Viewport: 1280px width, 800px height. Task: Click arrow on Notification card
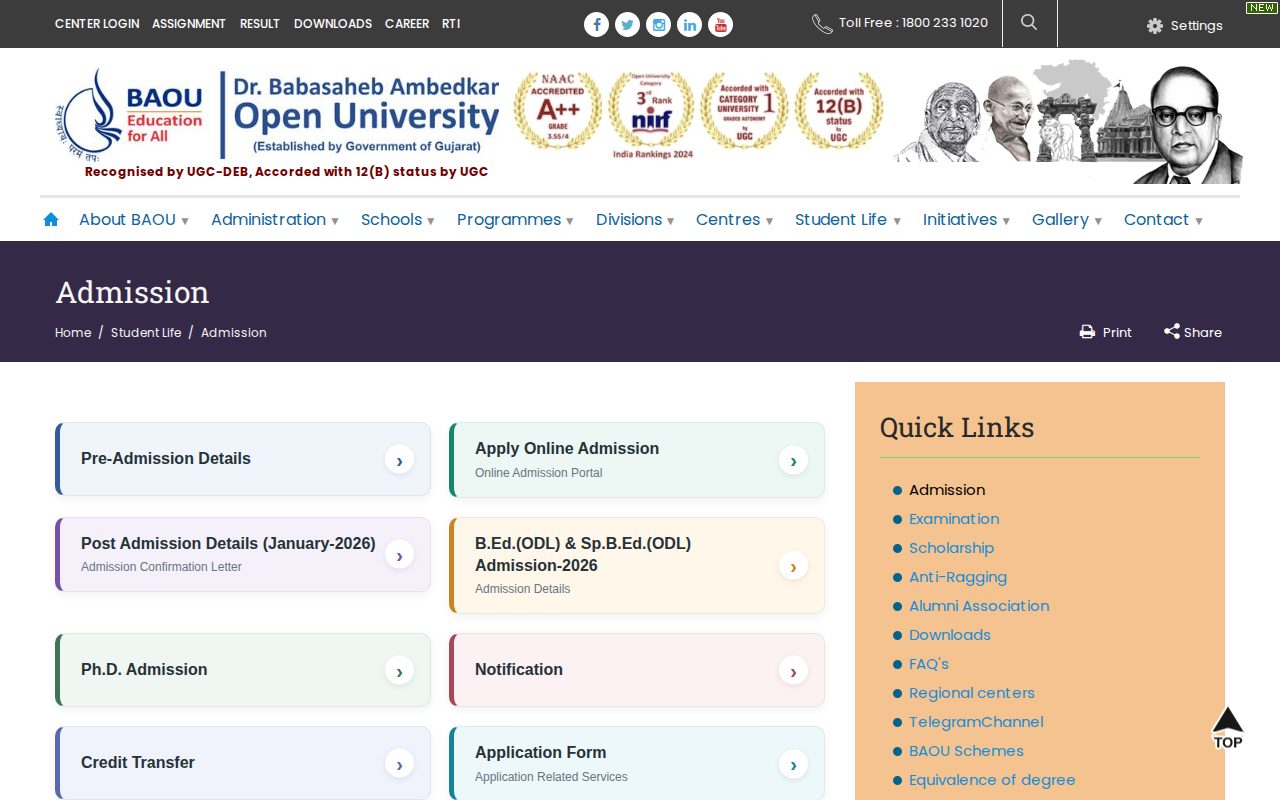[x=793, y=670]
